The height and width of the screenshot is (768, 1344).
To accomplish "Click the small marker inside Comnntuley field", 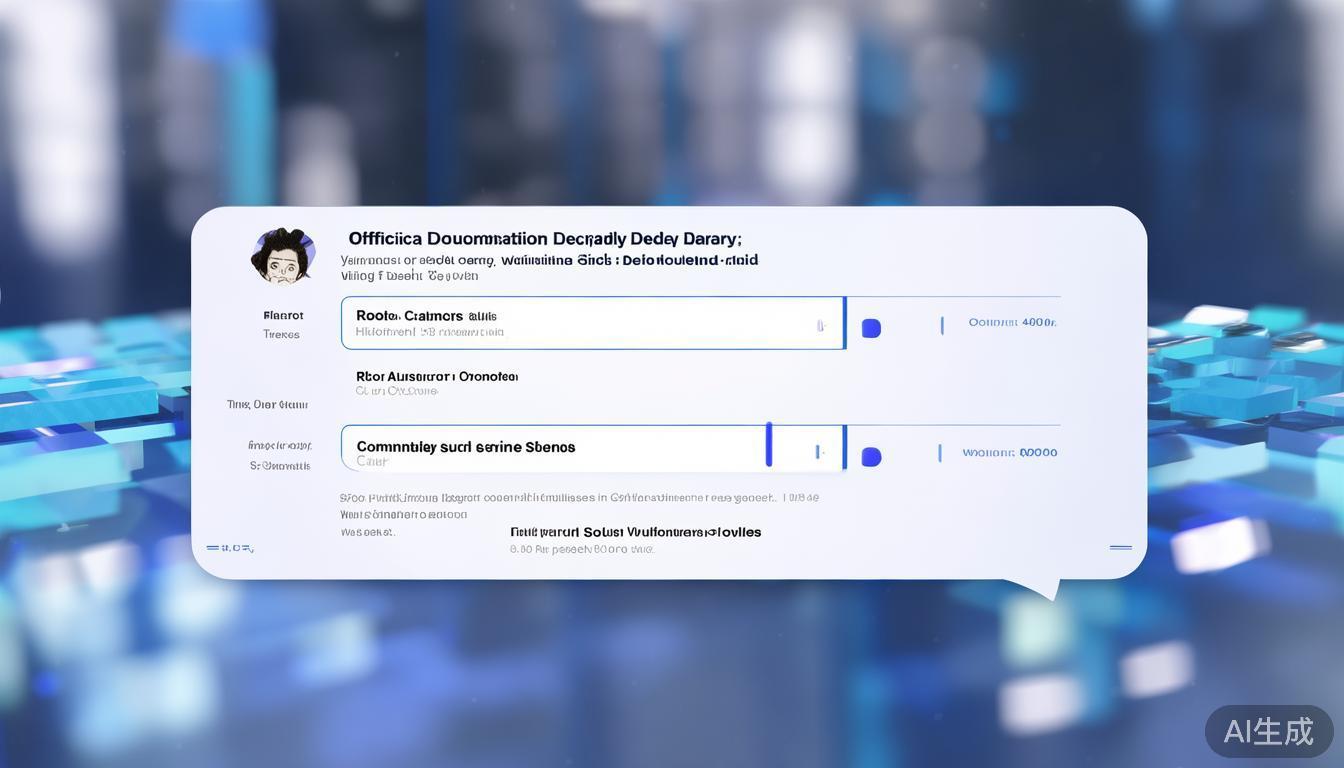I will tap(819, 452).
